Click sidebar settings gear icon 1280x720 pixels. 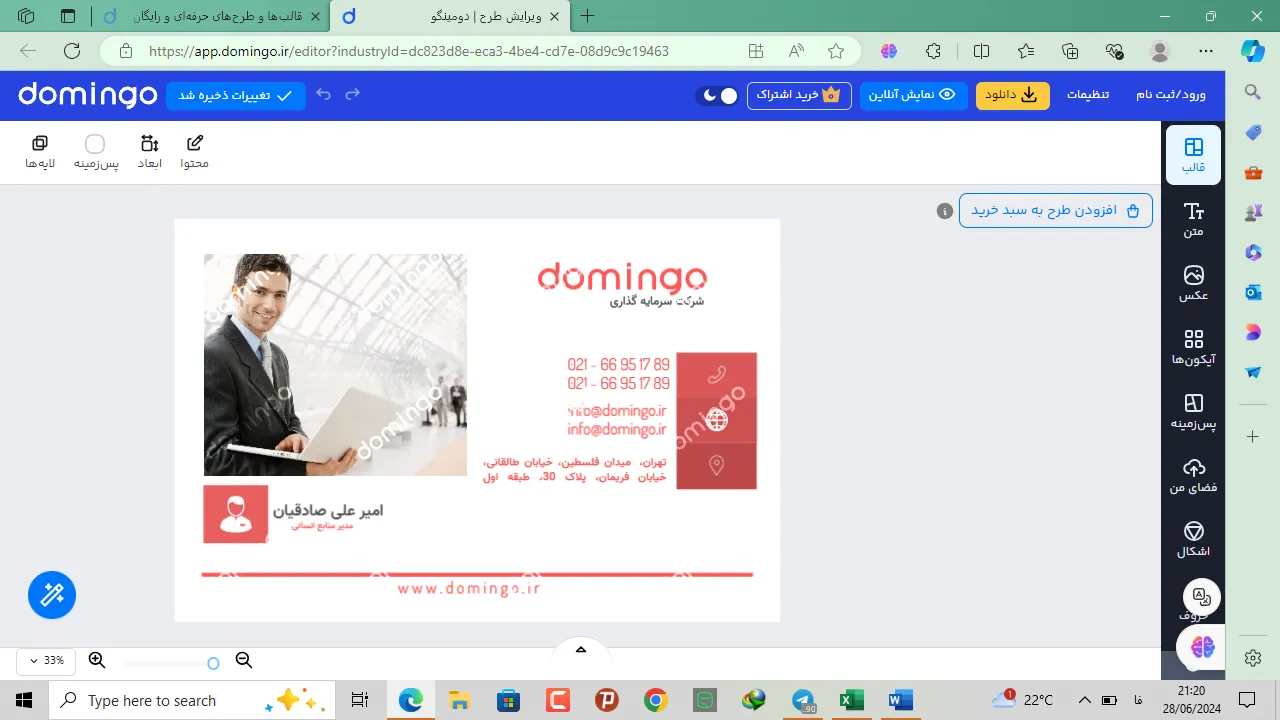1253,658
